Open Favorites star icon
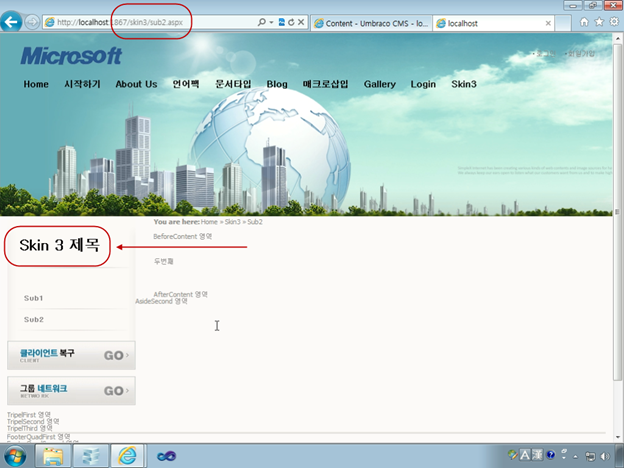The height and width of the screenshot is (468, 624). 599,22
